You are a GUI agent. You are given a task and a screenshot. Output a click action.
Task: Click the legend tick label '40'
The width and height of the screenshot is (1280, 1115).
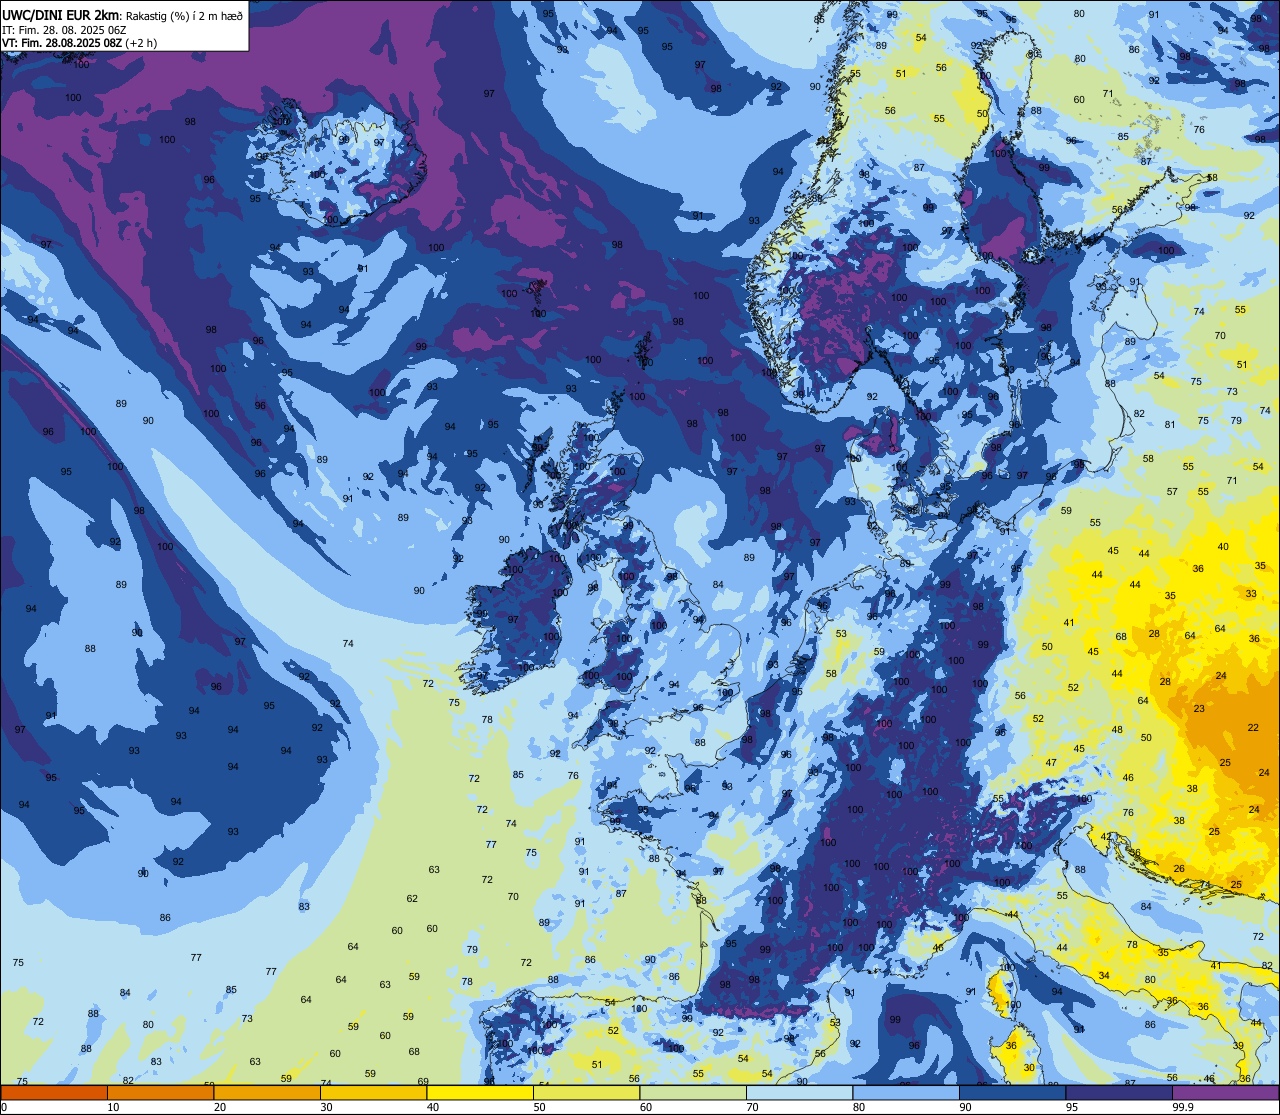pyautogui.click(x=433, y=1107)
